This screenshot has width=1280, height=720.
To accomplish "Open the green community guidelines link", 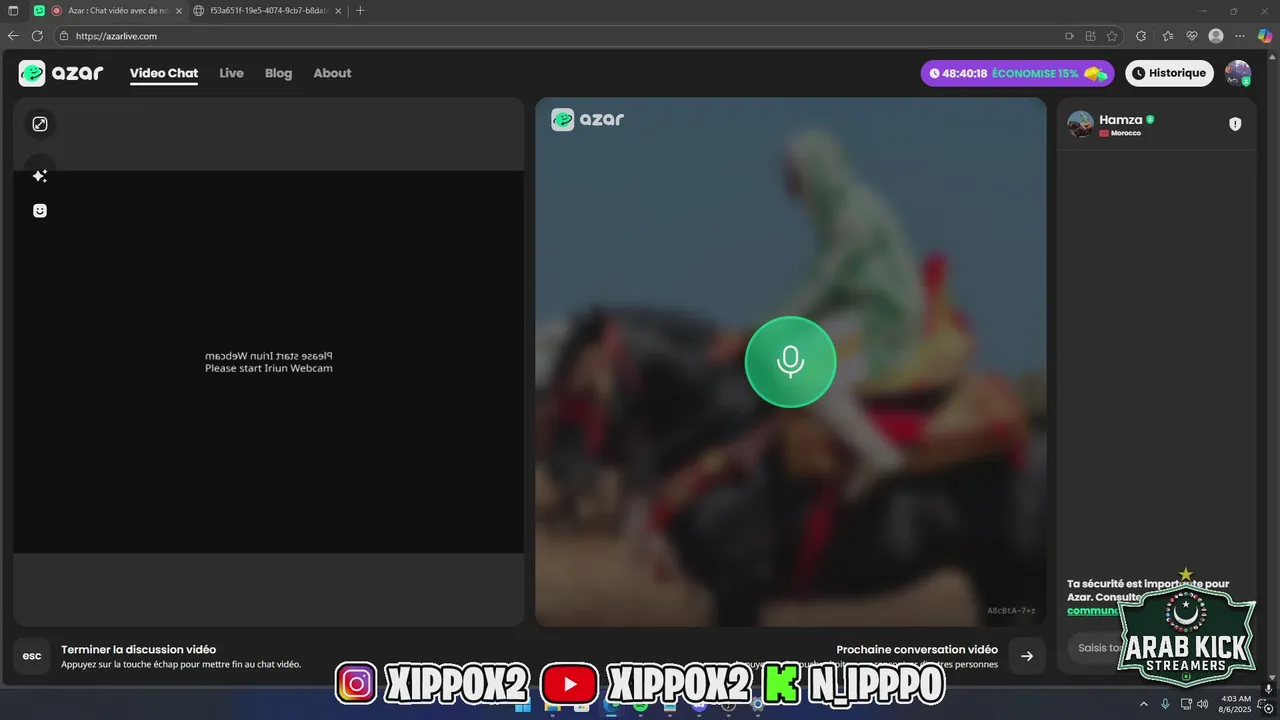I will coord(1092,610).
